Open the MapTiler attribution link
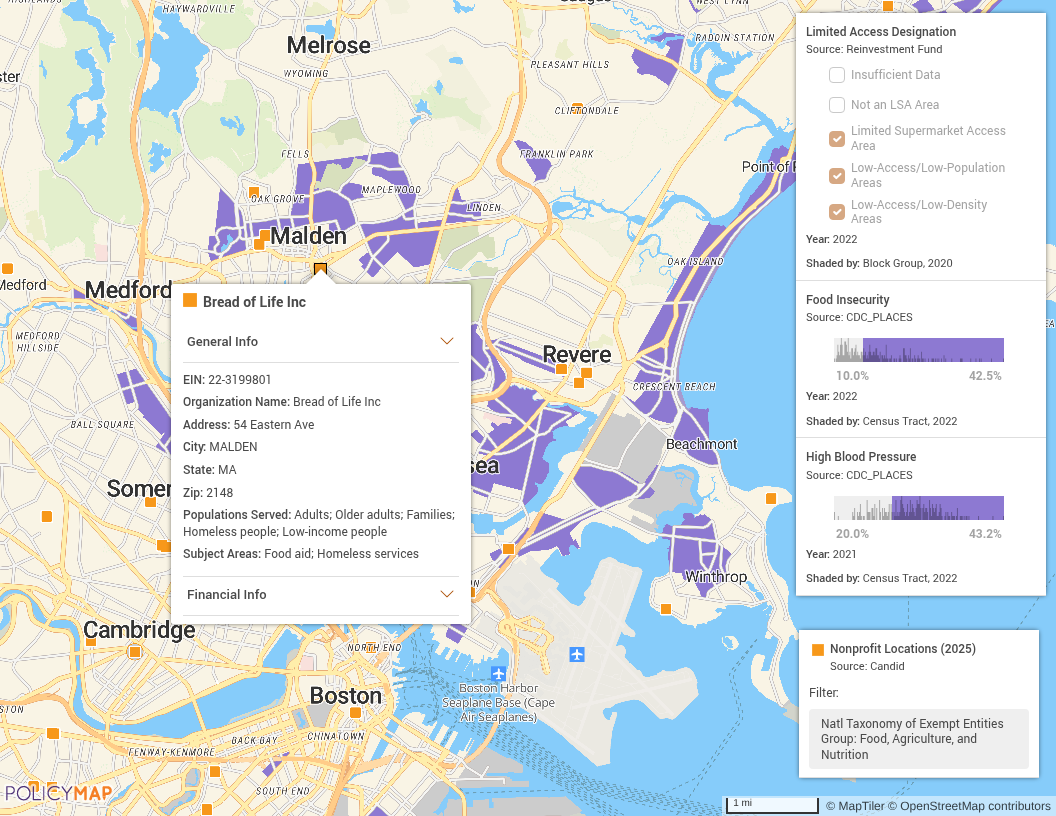The image size is (1056, 816). (855, 806)
